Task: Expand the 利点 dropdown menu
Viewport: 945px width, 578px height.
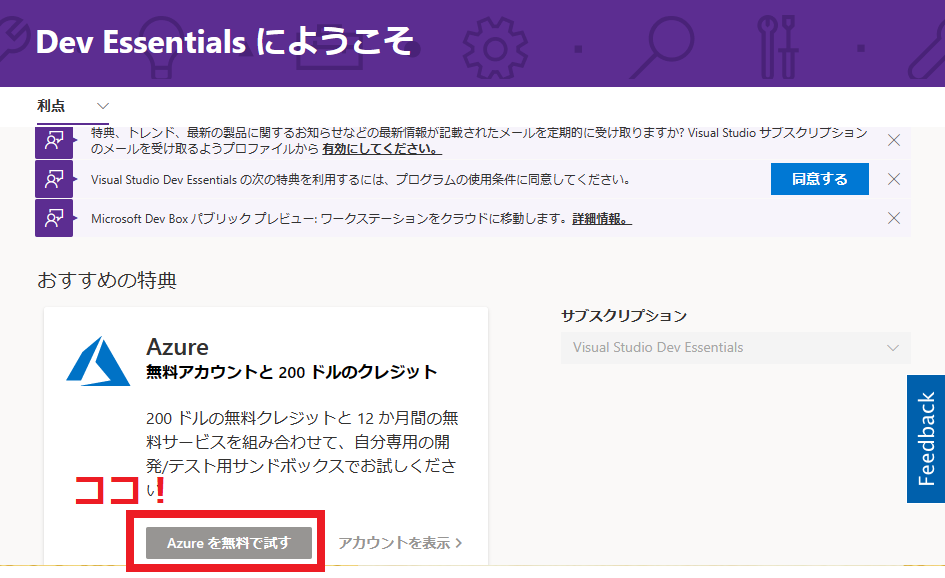Action: tap(103, 106)
